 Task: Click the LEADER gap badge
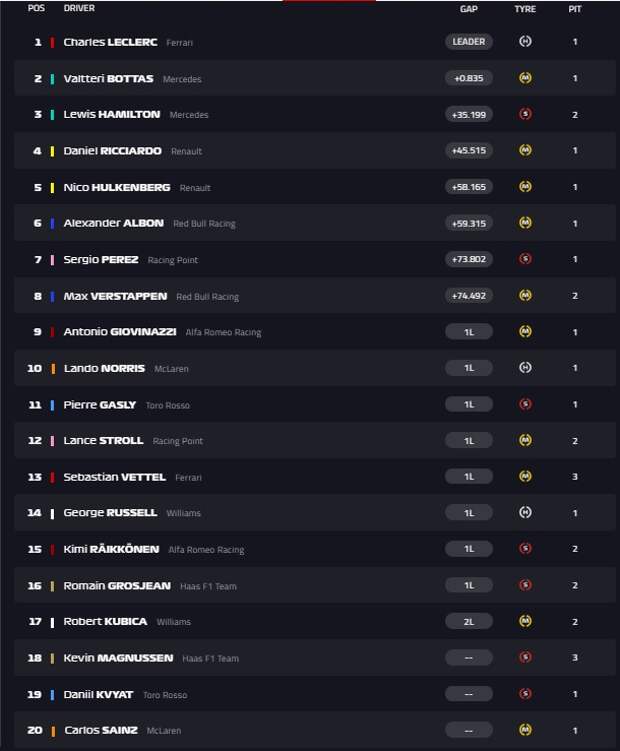click(469, 42)
